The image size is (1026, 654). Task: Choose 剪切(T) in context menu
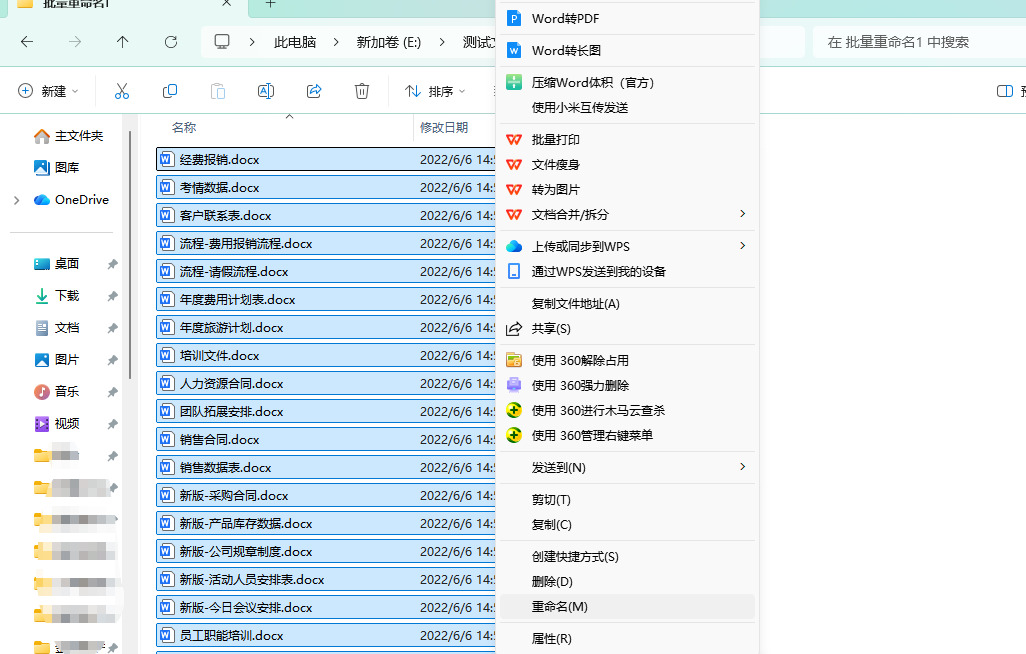[x=628, y=500]
